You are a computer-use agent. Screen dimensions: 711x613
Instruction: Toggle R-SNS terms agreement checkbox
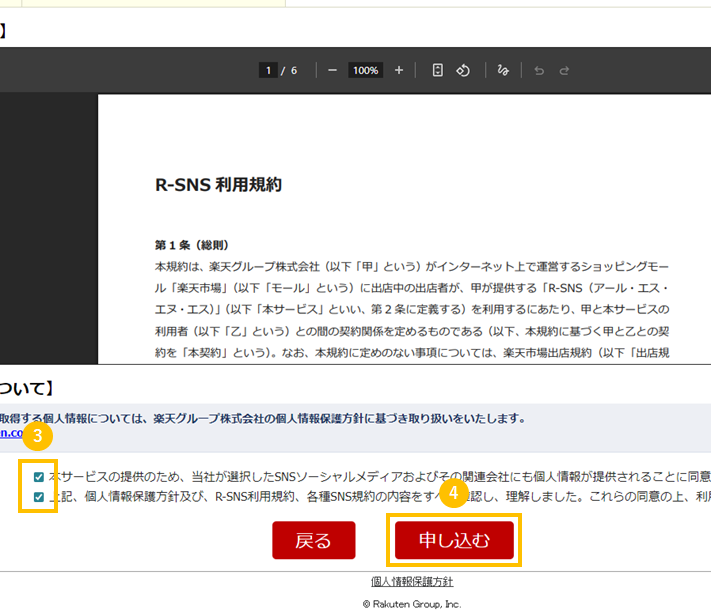(x=39, y=496)
